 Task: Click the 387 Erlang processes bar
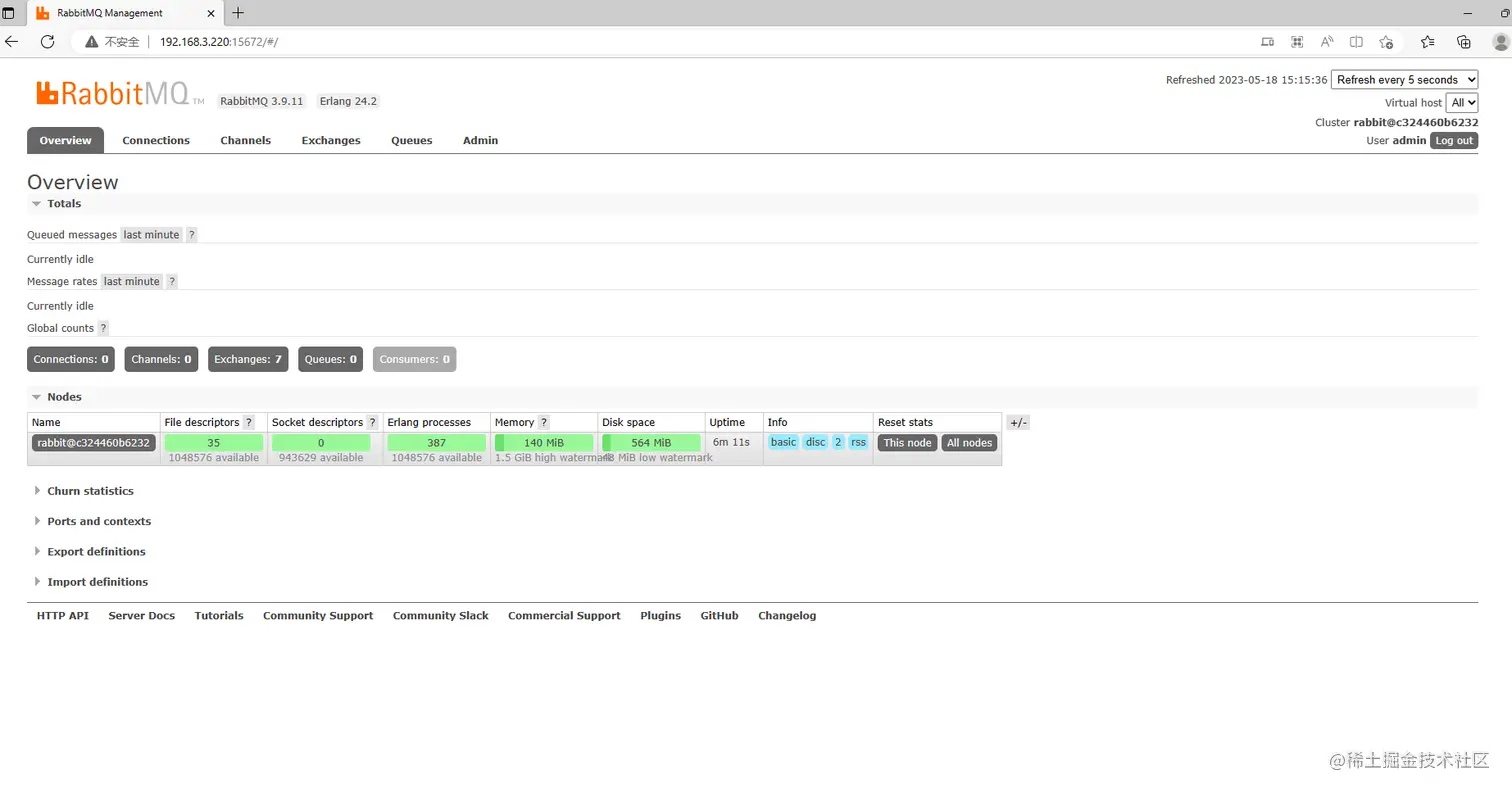click(x=436, y=443)
